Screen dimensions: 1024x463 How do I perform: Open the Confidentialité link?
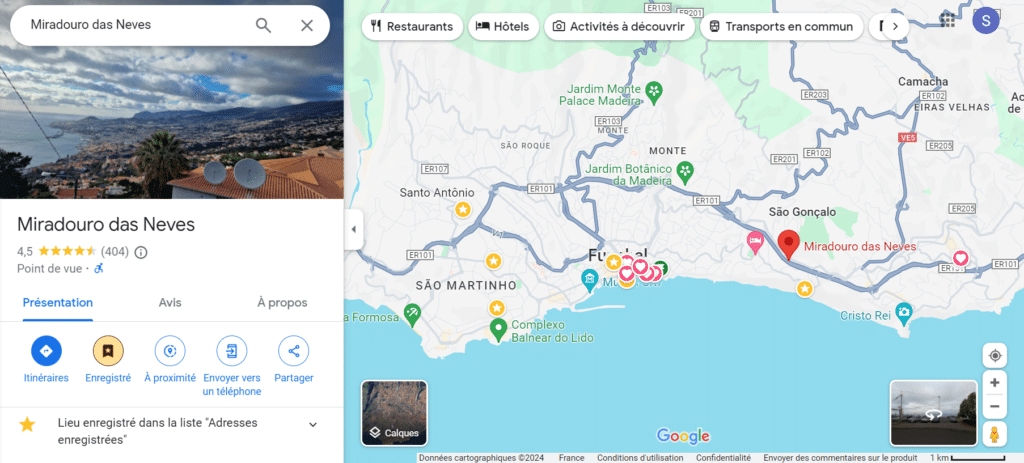(723, 458)
